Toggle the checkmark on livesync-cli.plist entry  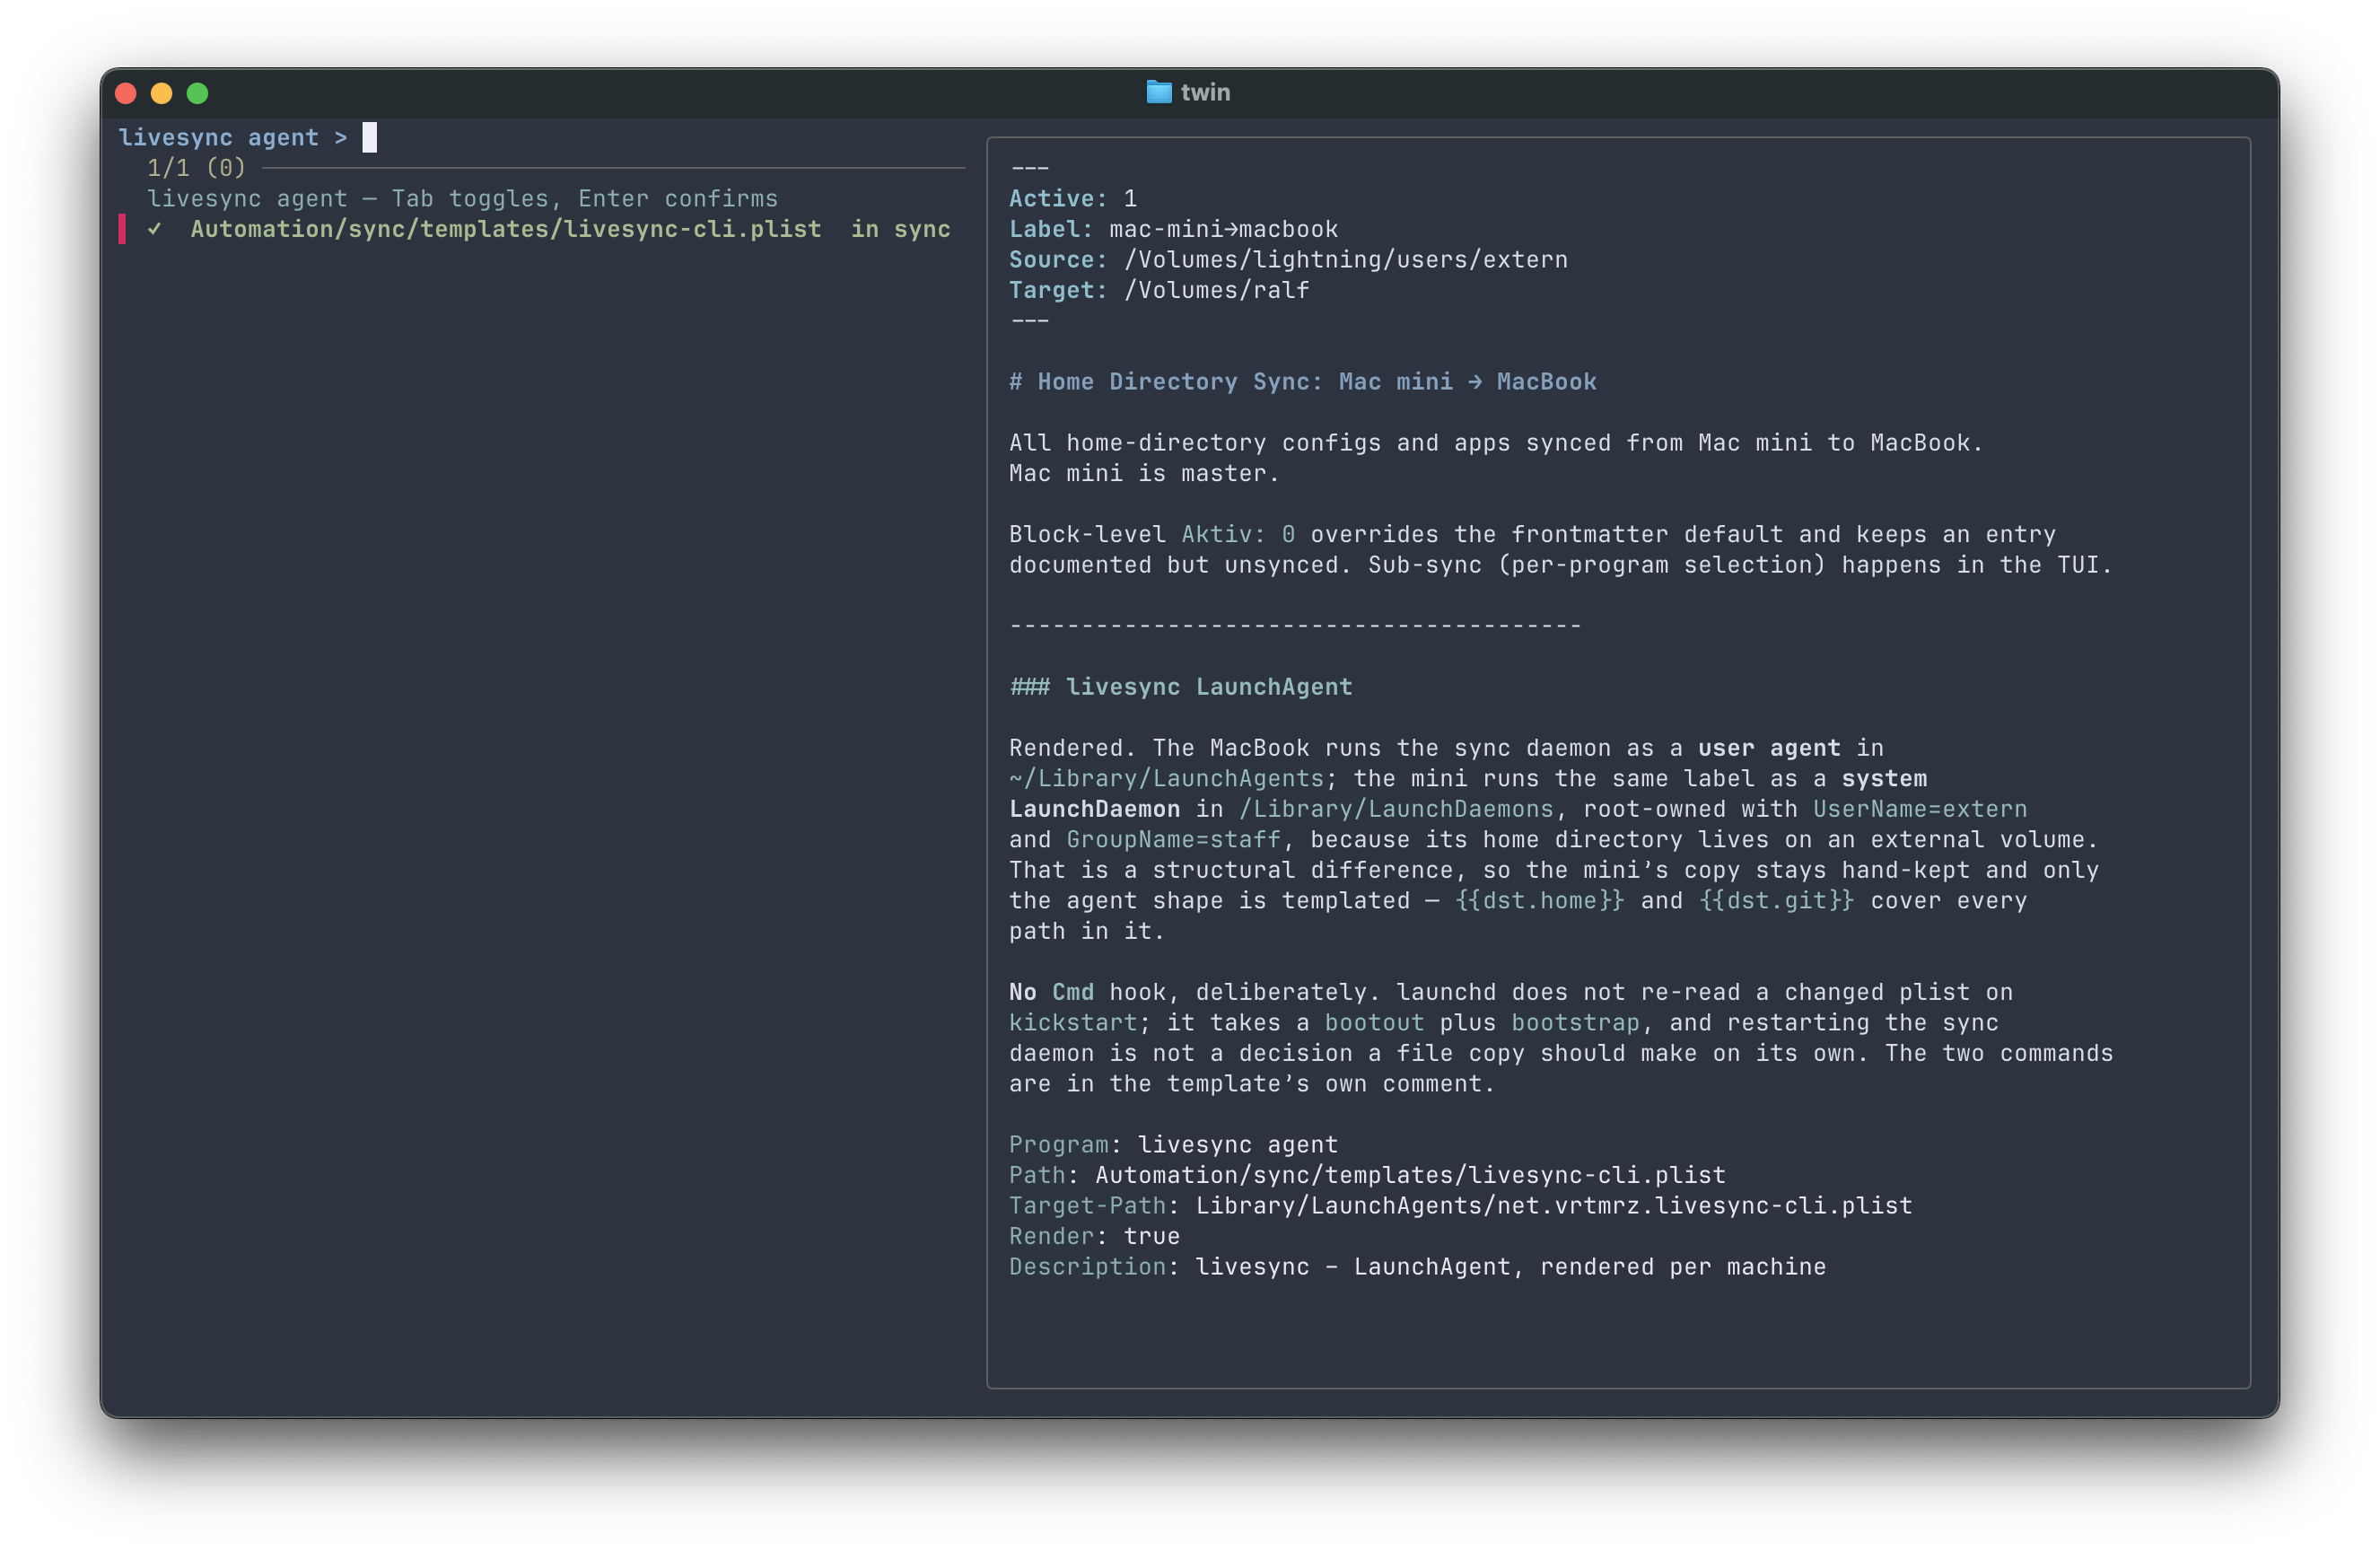pyautogui.click(x=155, y=229)
